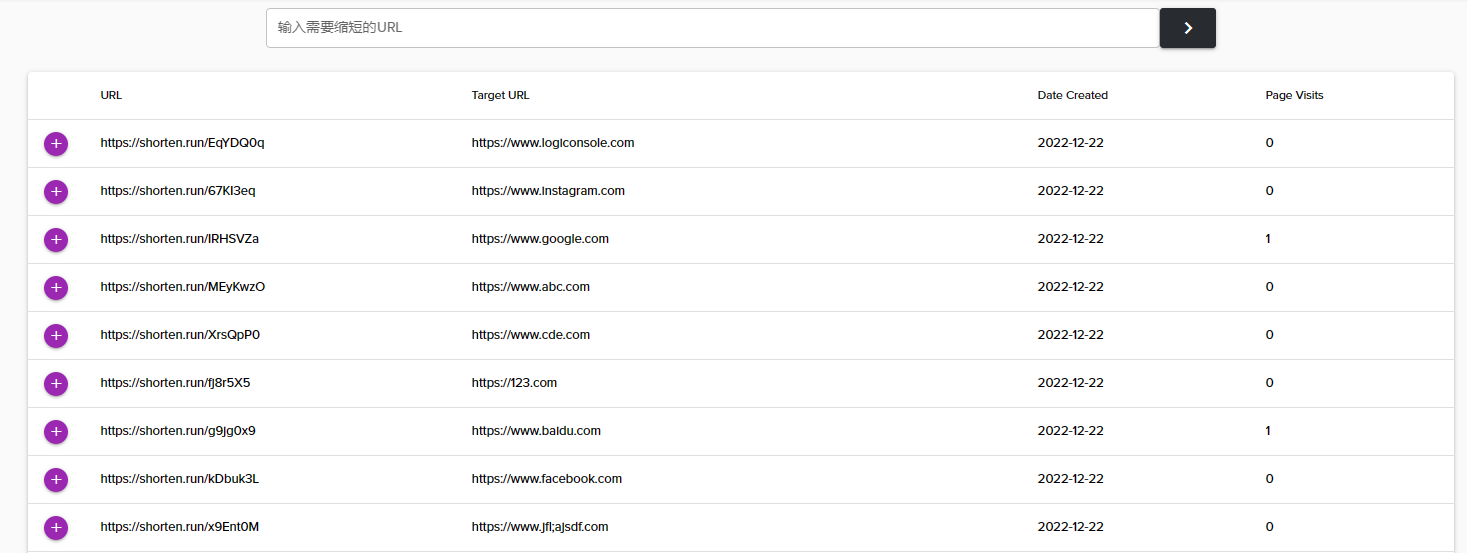Click page visits count 0 for logiconsole.com
1467x553 pixels.
click(x=1269, y=143)
